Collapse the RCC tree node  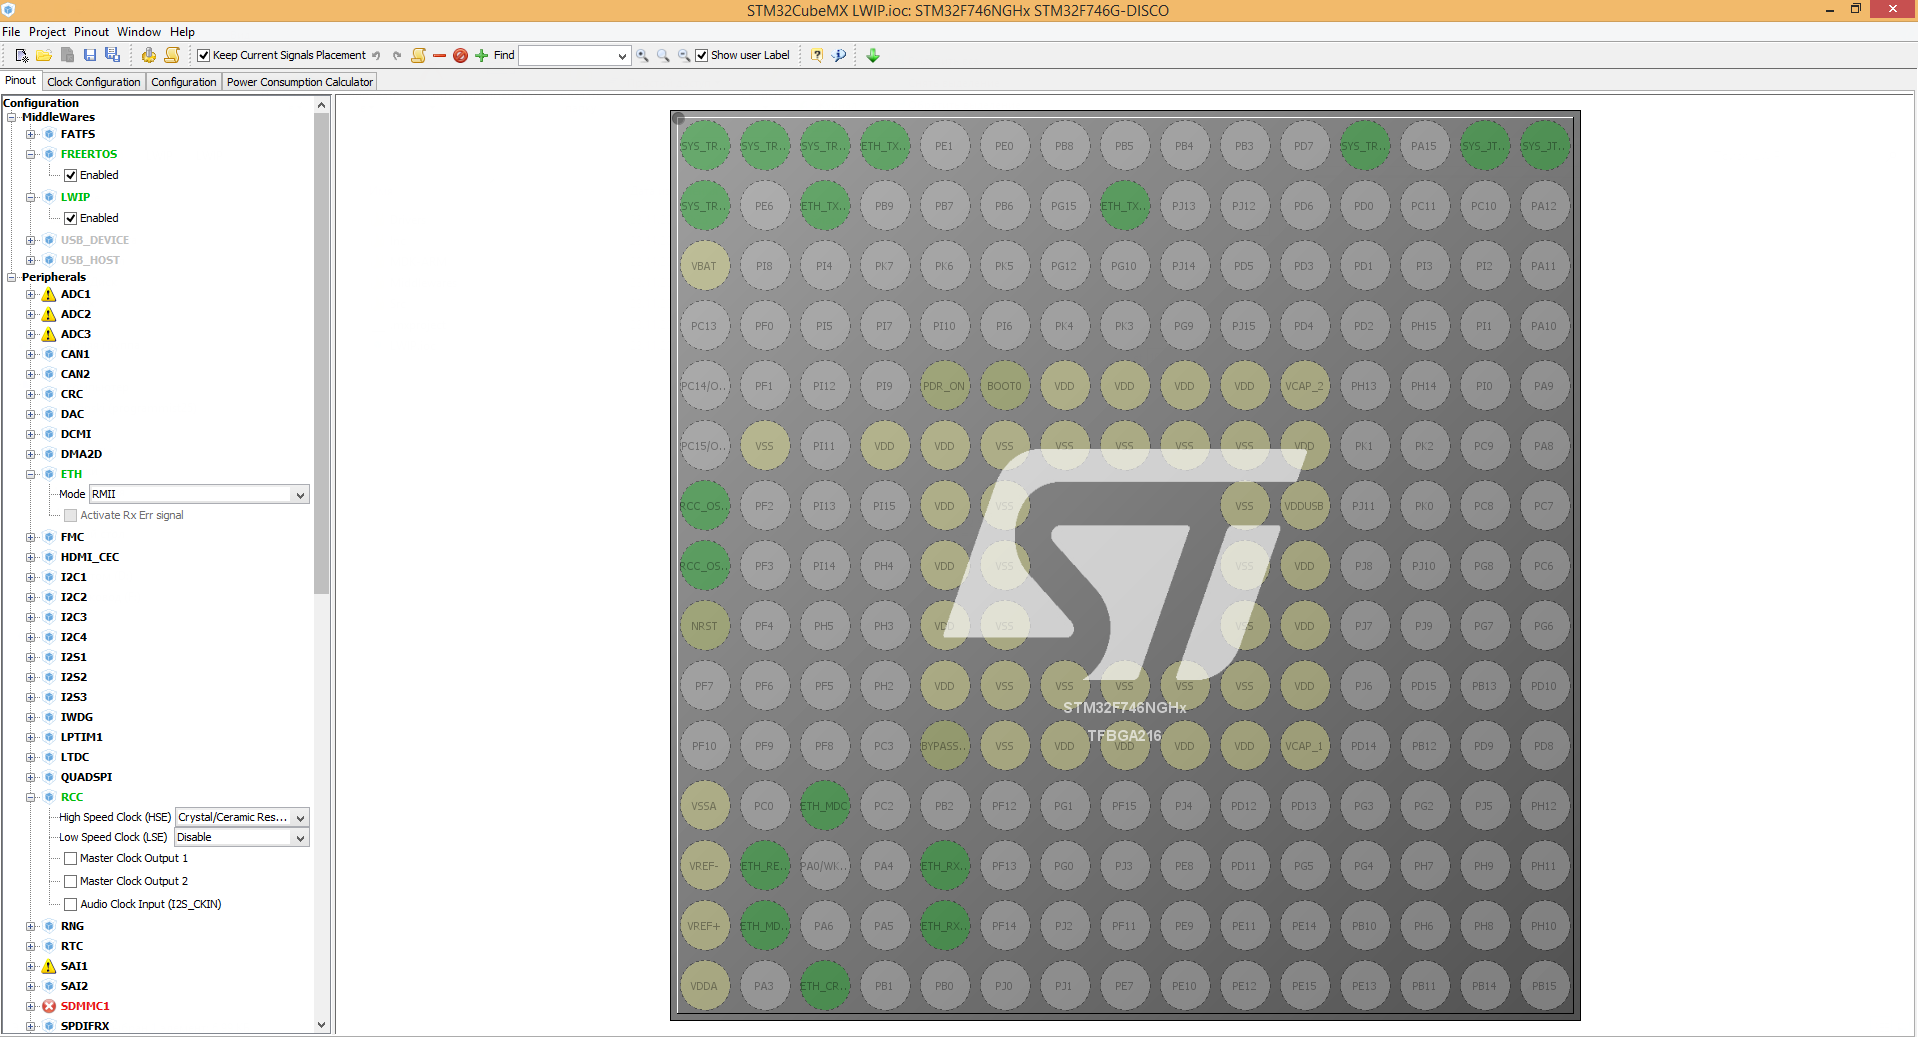pos(31,797)
